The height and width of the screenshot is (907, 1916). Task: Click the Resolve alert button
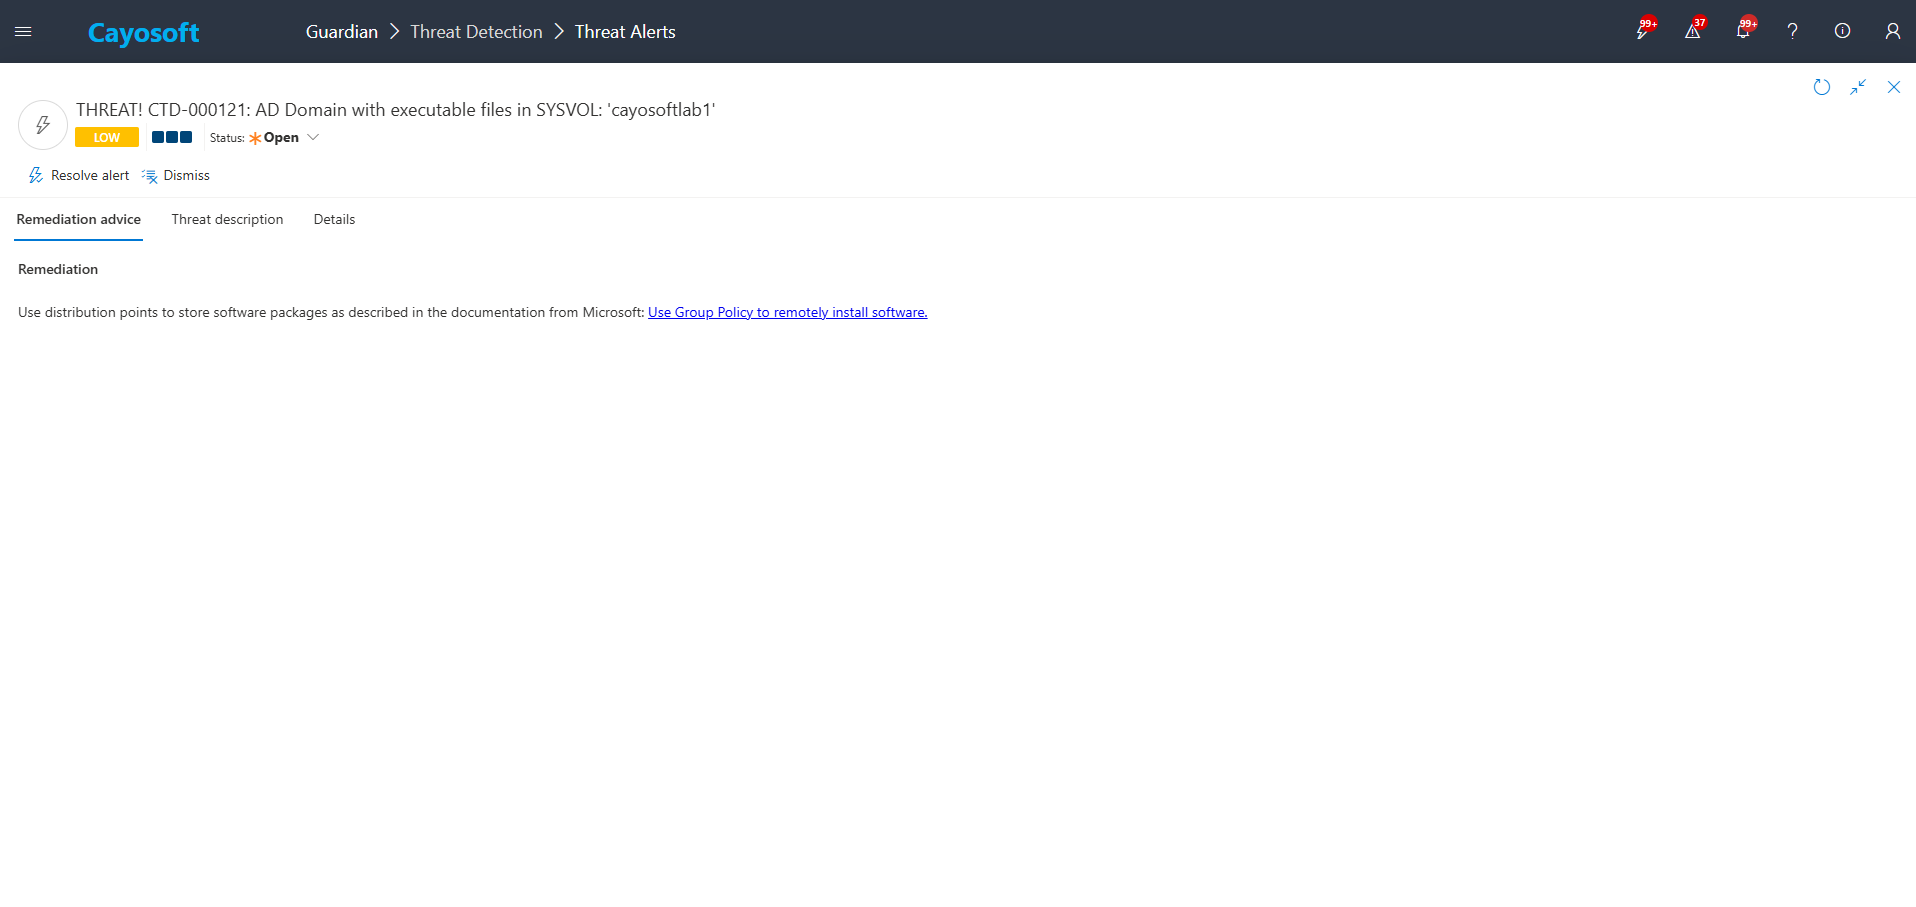tap(79, 176)
